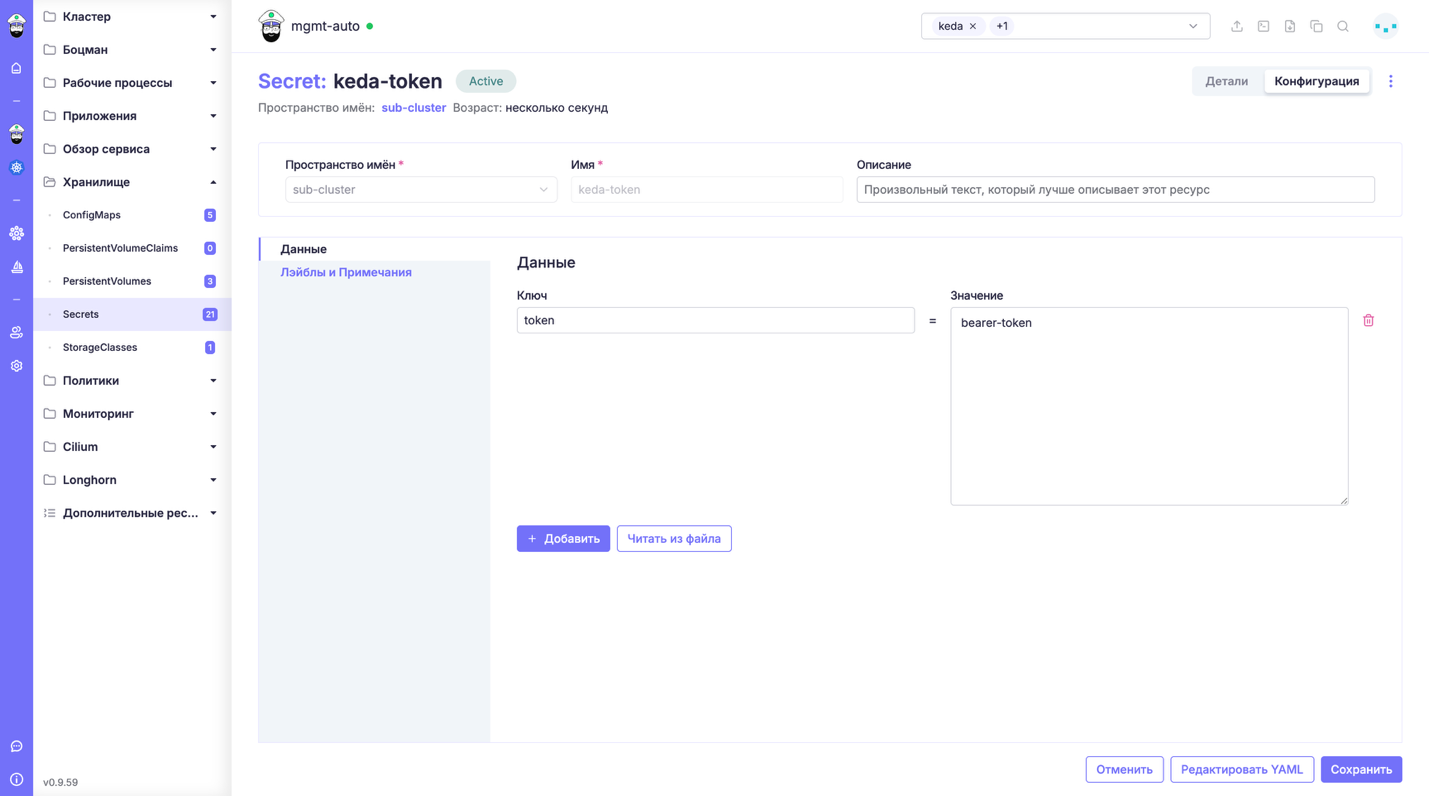This screenshot has height=796, width=1429.
Task: Expand the Политики menu group
Action: click(x=132, y=380)
